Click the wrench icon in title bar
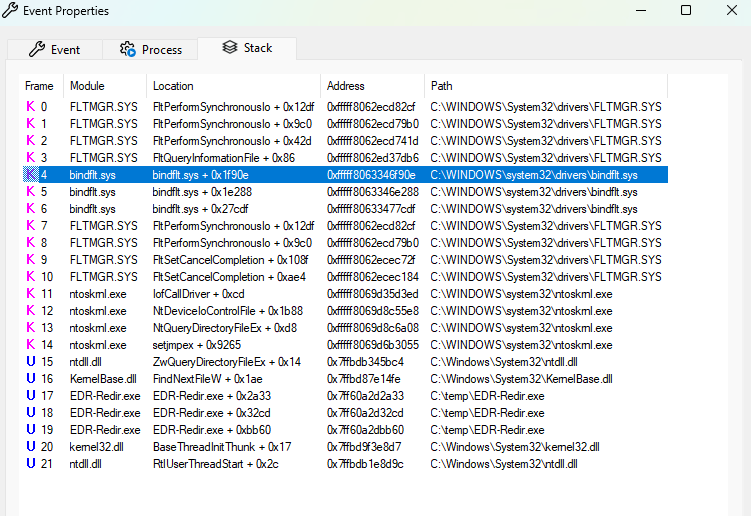The image size is (751, 516). point(11,11)
